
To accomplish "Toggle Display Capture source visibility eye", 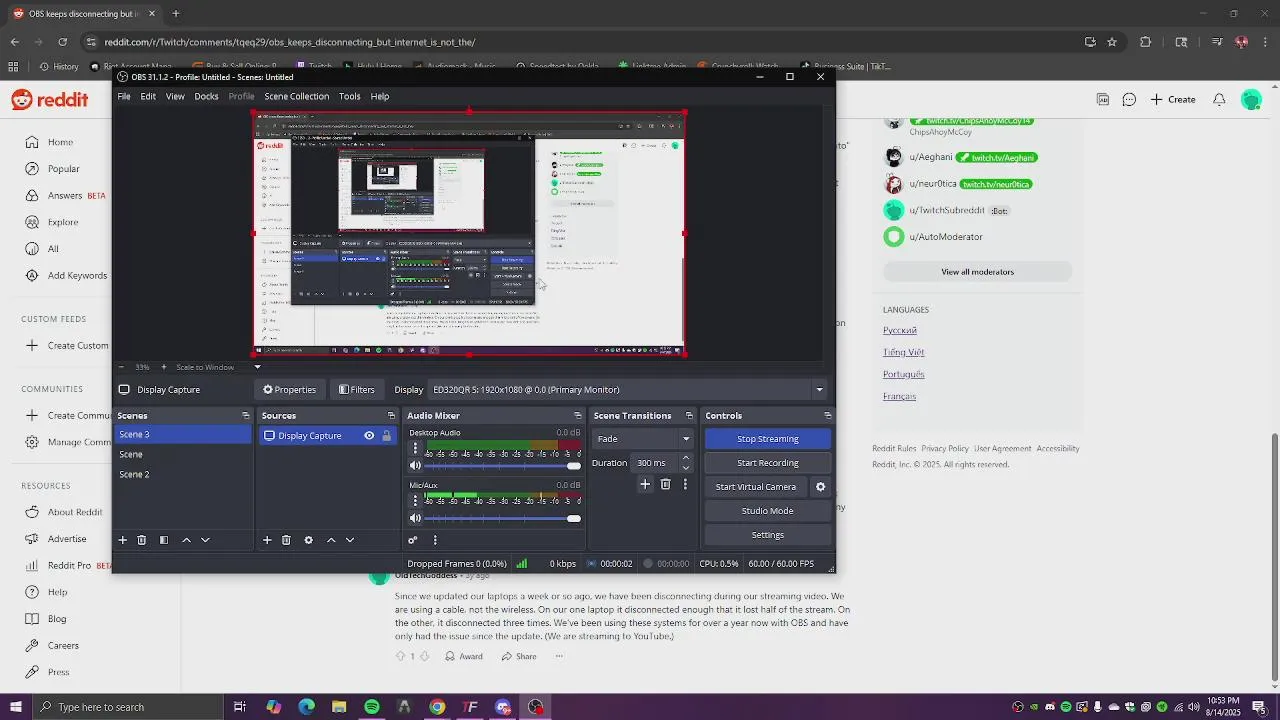I will (x=369, y=436).
